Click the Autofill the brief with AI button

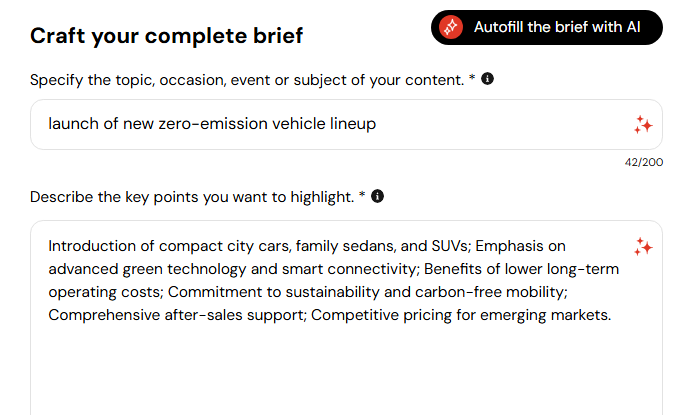point(546,27)
